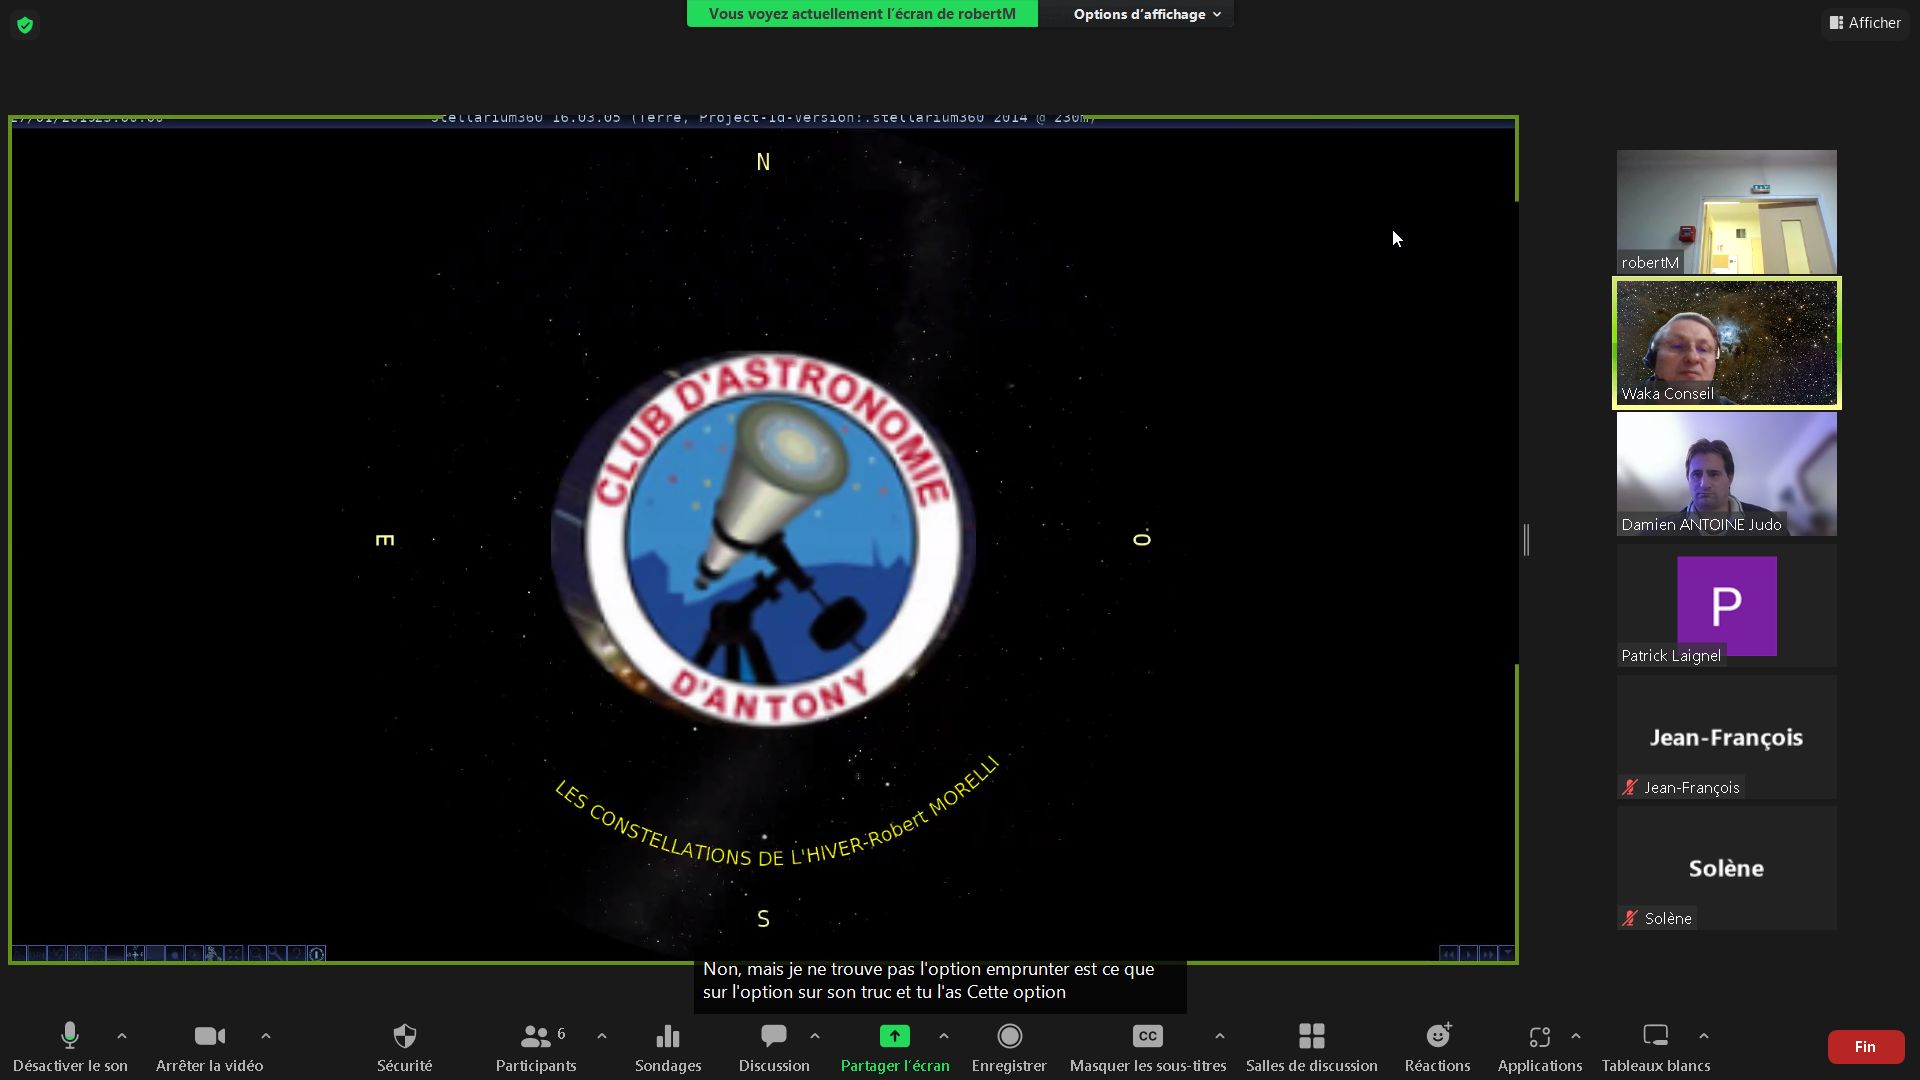The image size is (1920, 1080).
Task: Open the Afficher view menu
Action: pyautogui.click(x=1865, y=22)
